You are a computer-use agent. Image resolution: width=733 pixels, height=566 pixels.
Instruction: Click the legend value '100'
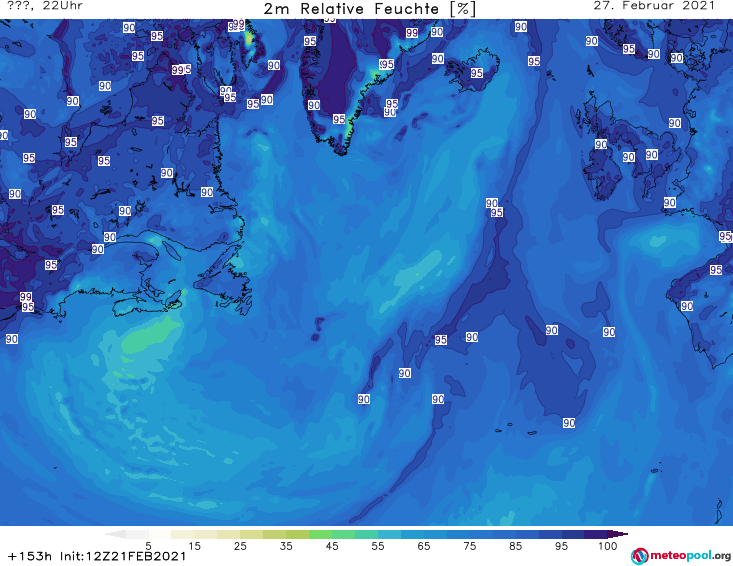coord(608,545)
